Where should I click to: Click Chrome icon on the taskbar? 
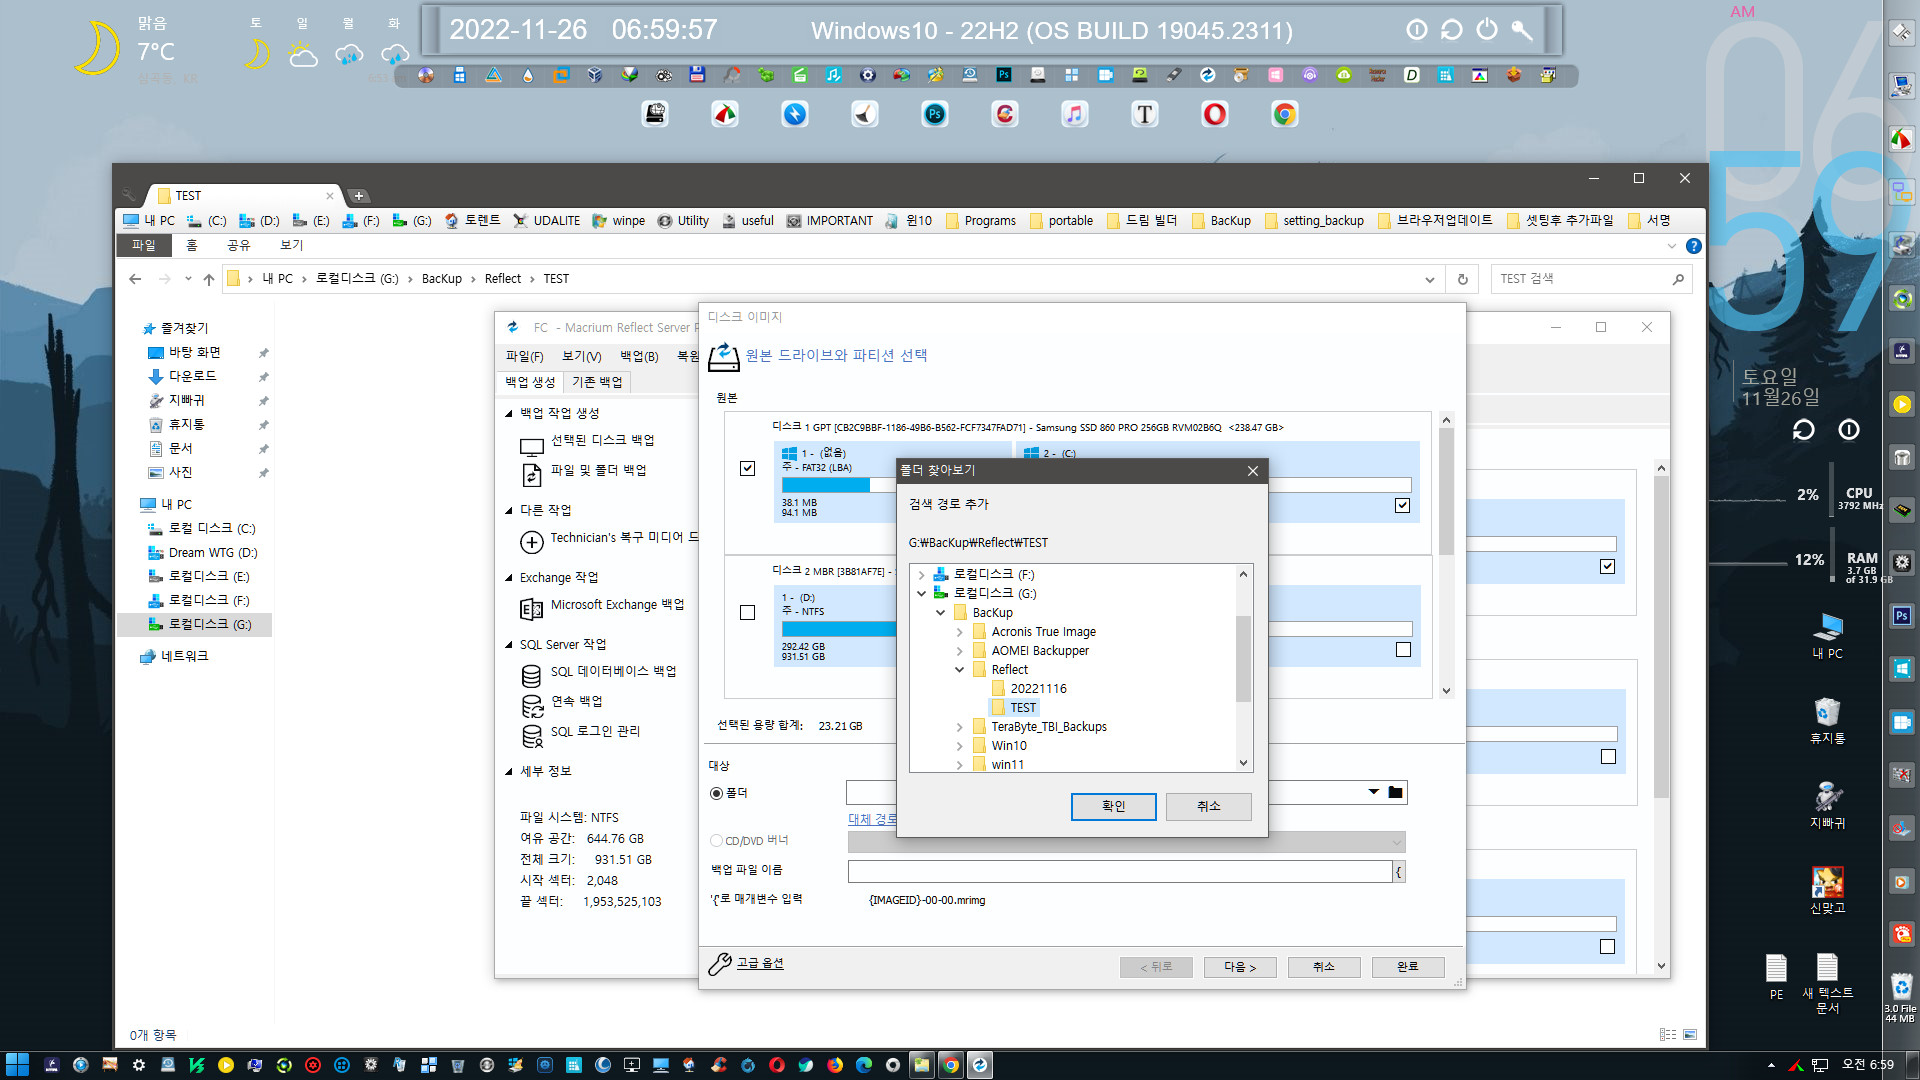pyautogui.click(x=951, y=1065)
